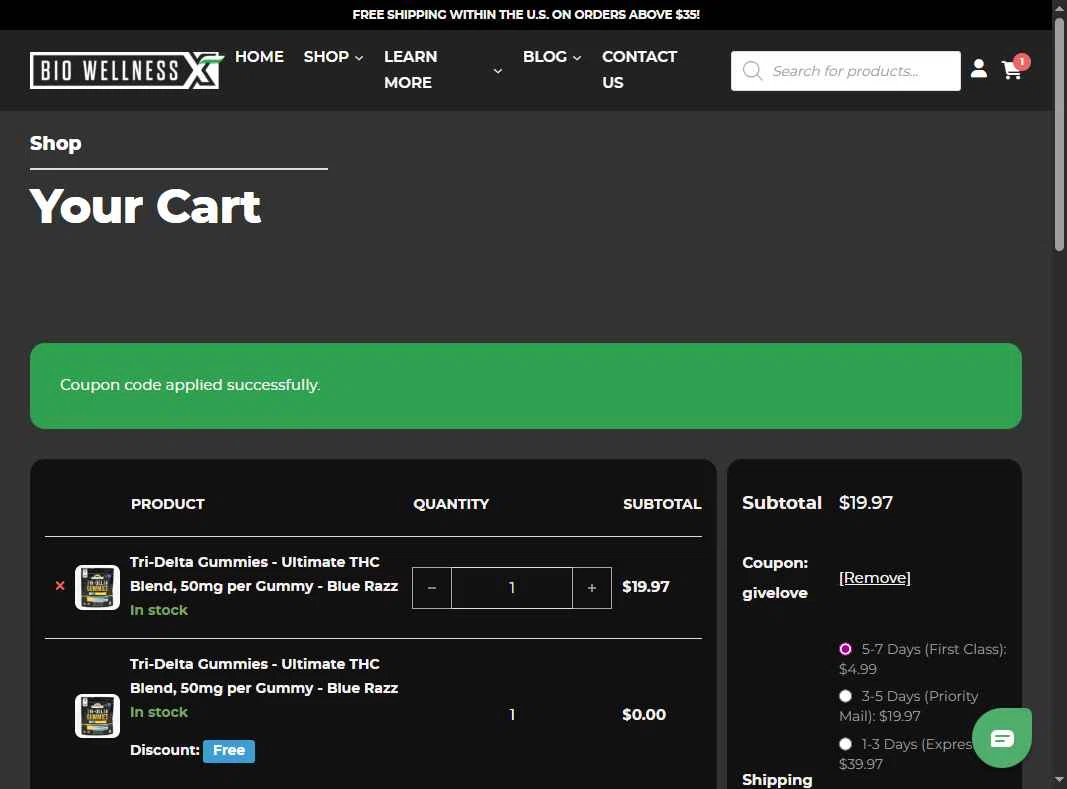Viewport: 1067px width, 789px height.
Task: Click the SUBTOTAL column header
Action: 662,504
